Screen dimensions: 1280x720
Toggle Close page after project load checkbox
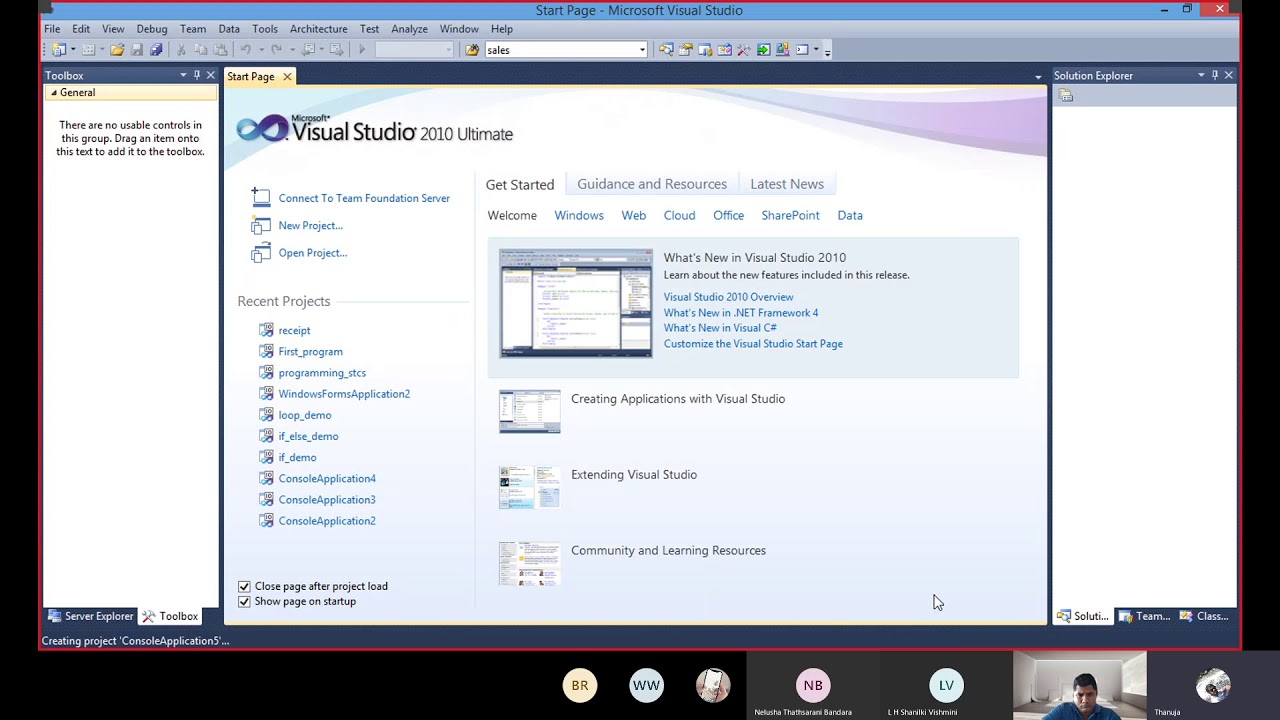pos(244,586)
